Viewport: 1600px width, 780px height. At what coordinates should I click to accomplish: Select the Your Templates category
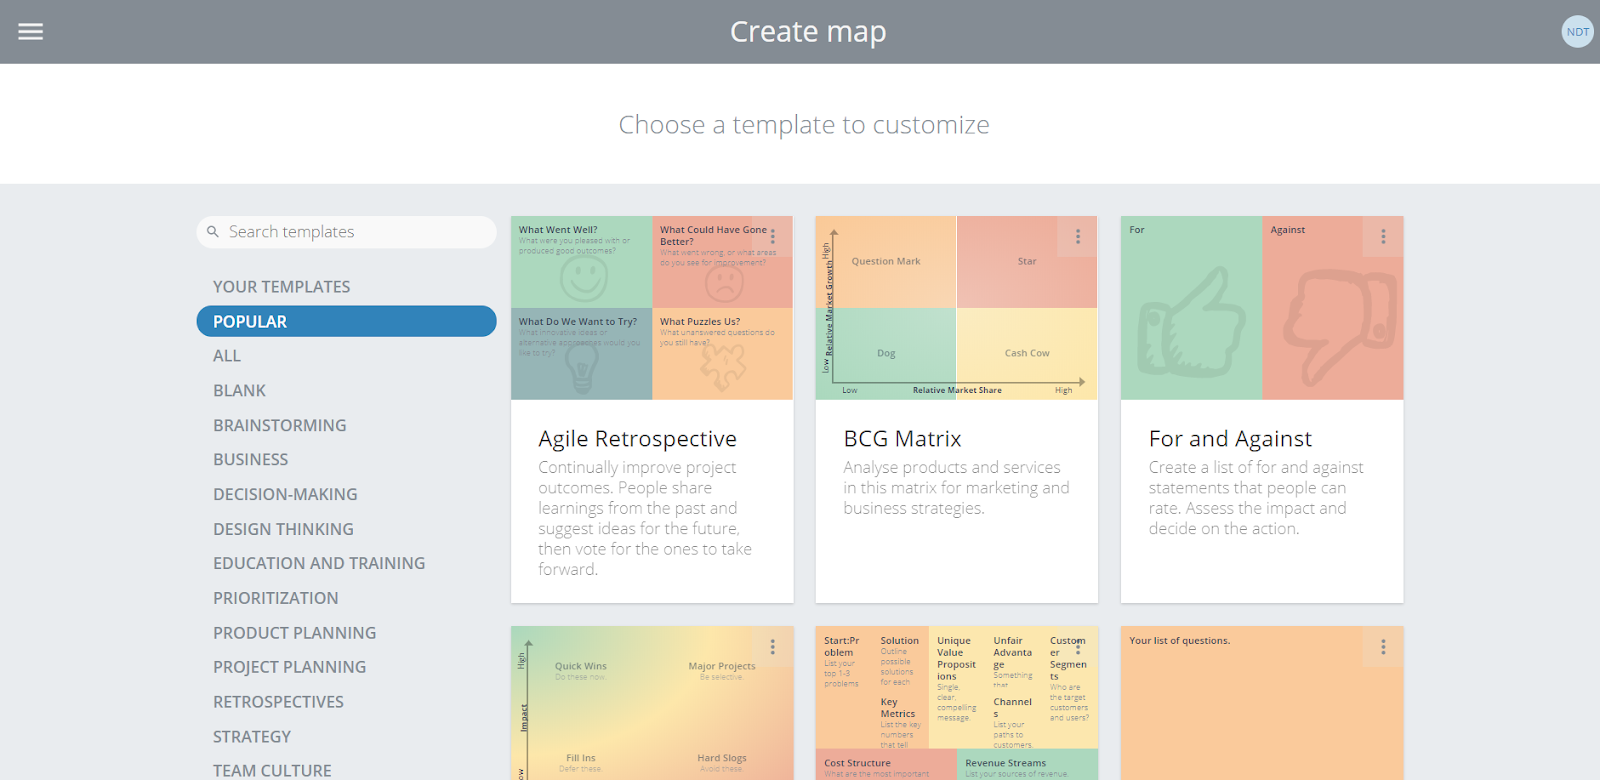coord(281,287)
